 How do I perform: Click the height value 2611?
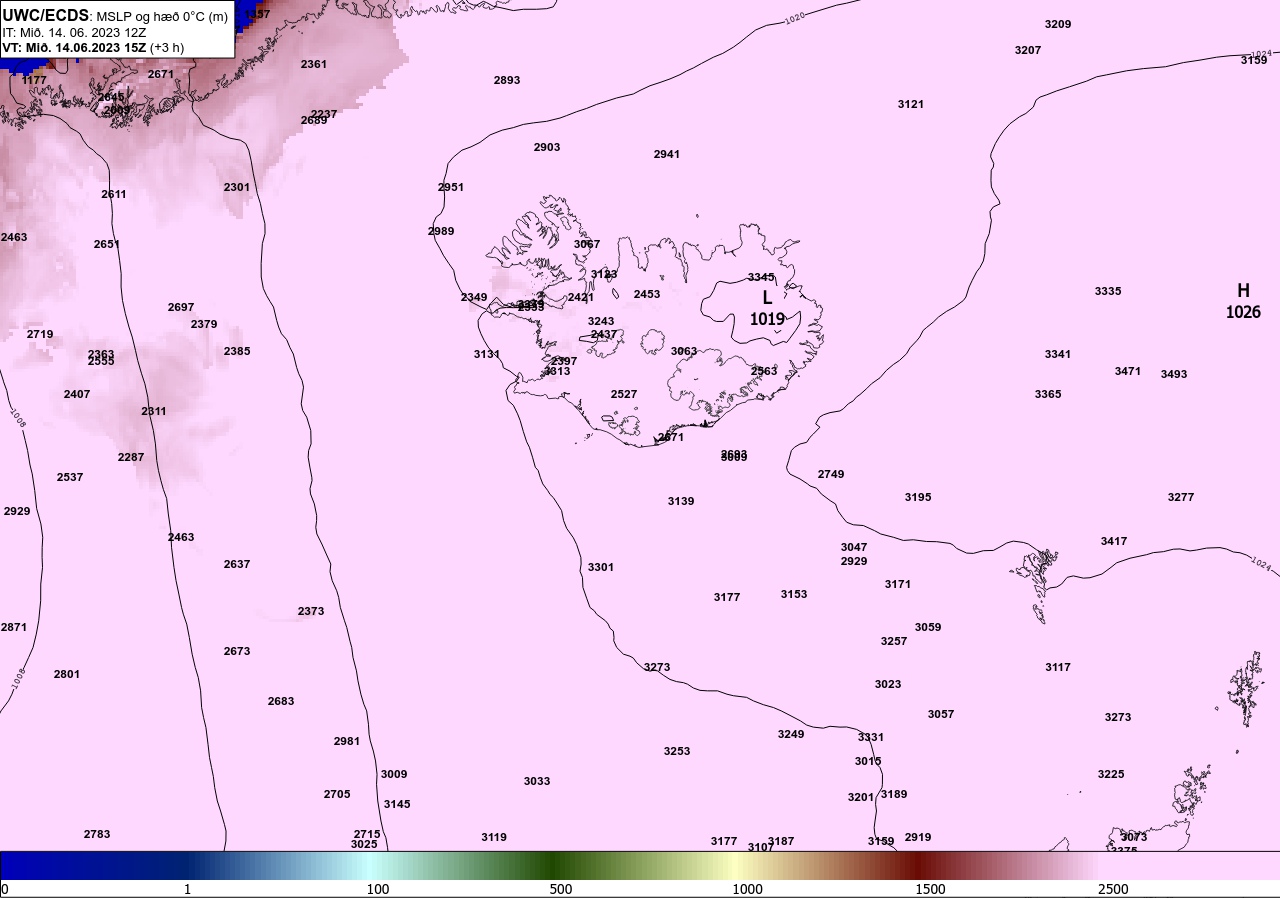pos(114,194)
